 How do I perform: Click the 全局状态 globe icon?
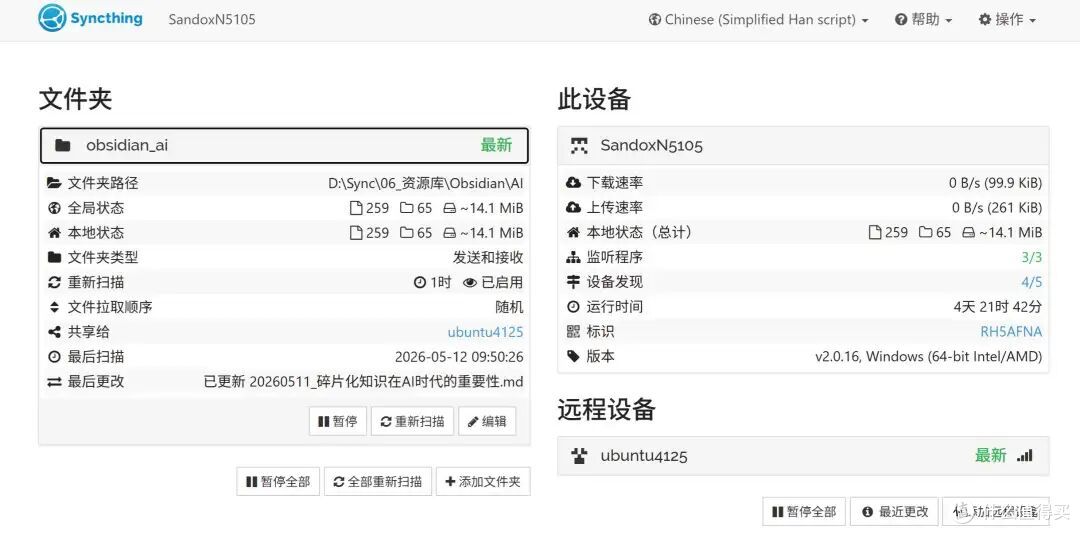(x=54, y=208)
